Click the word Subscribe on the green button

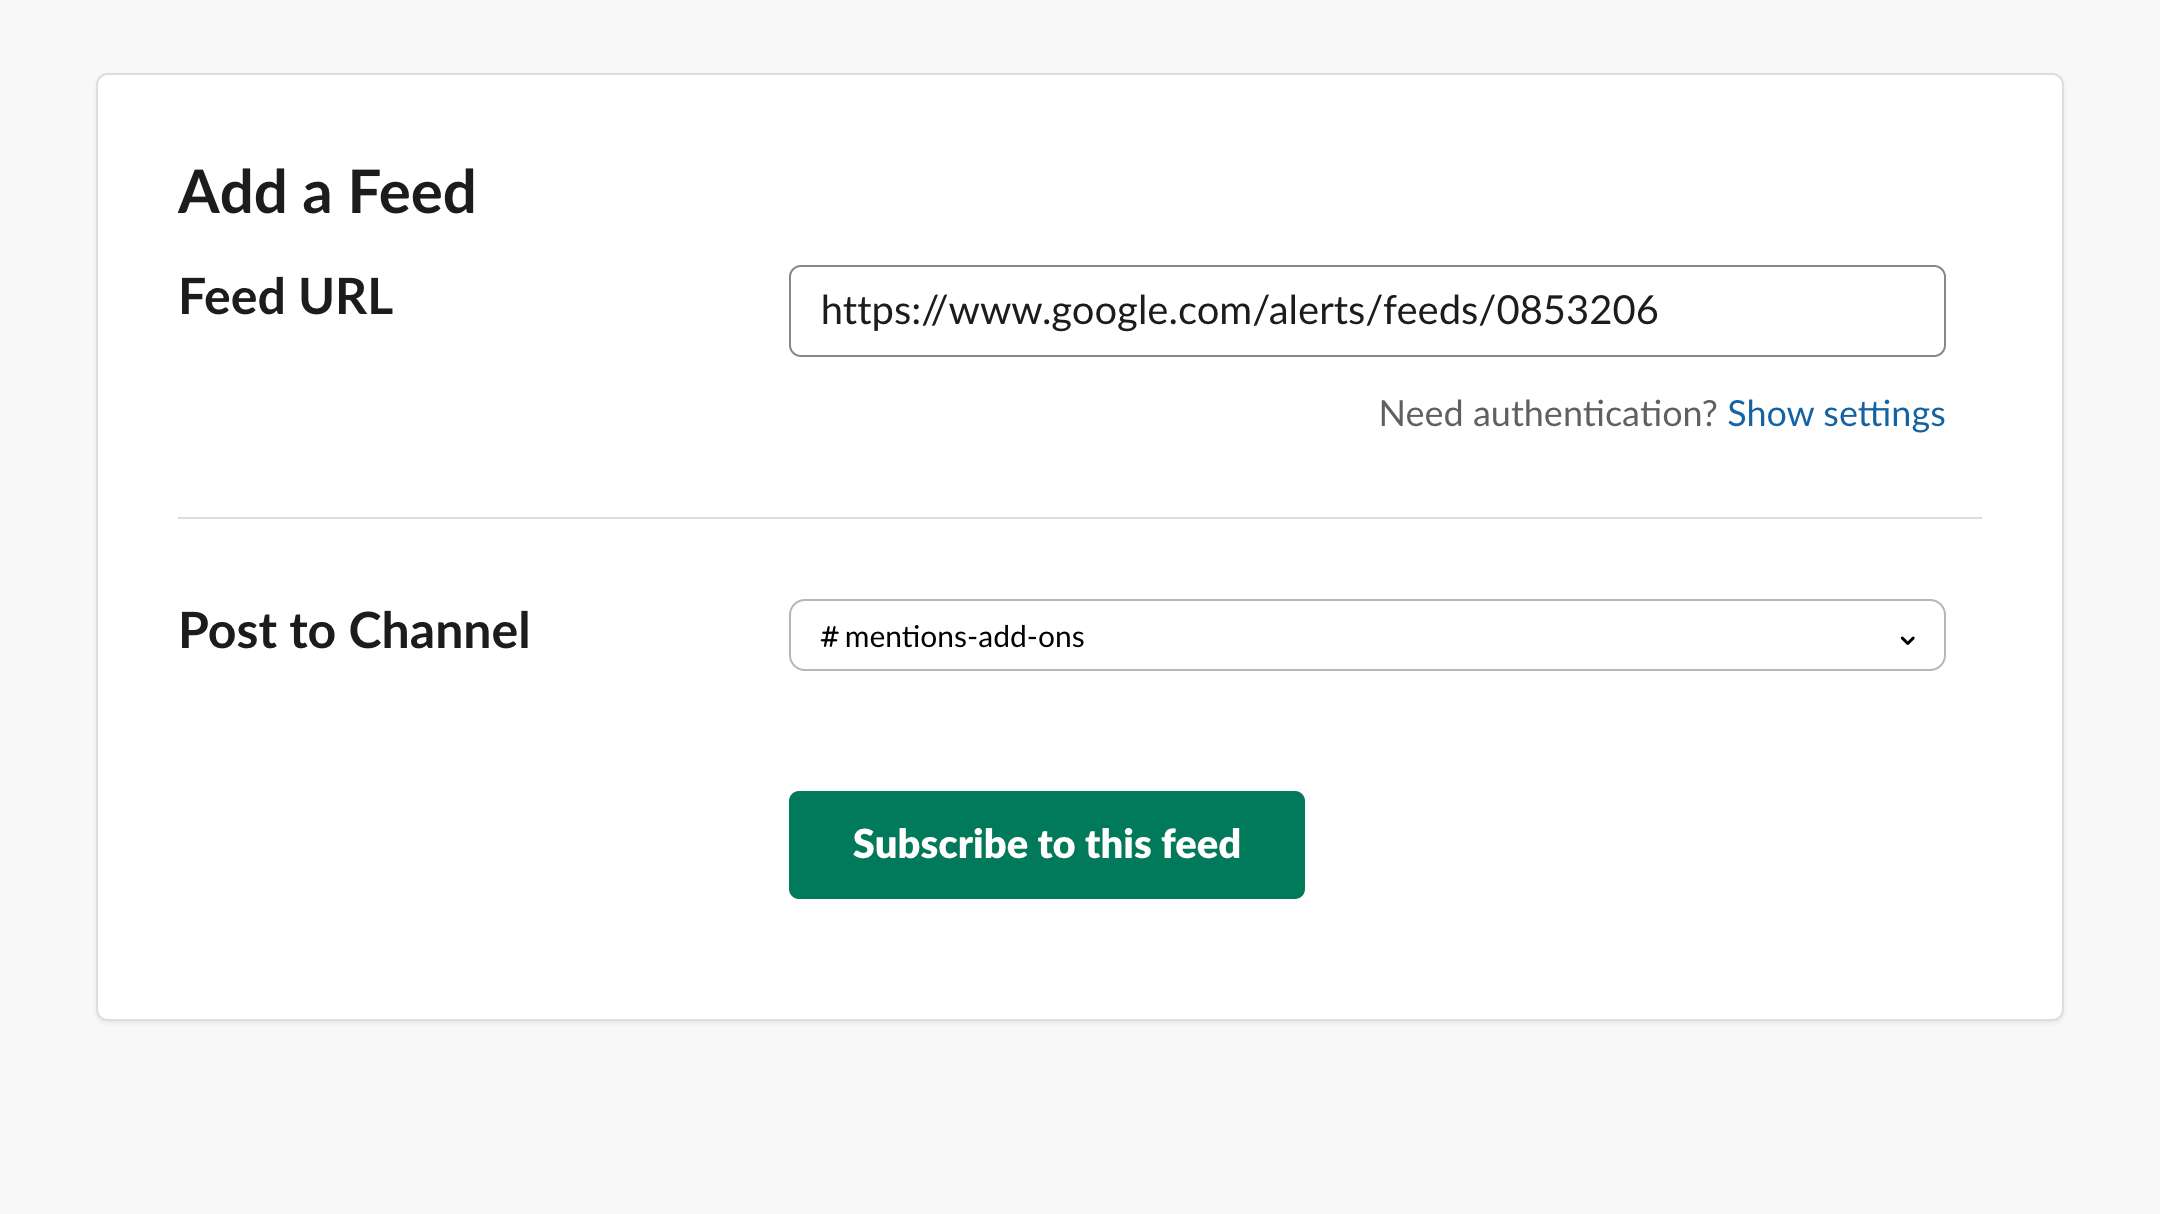point(940,845)
